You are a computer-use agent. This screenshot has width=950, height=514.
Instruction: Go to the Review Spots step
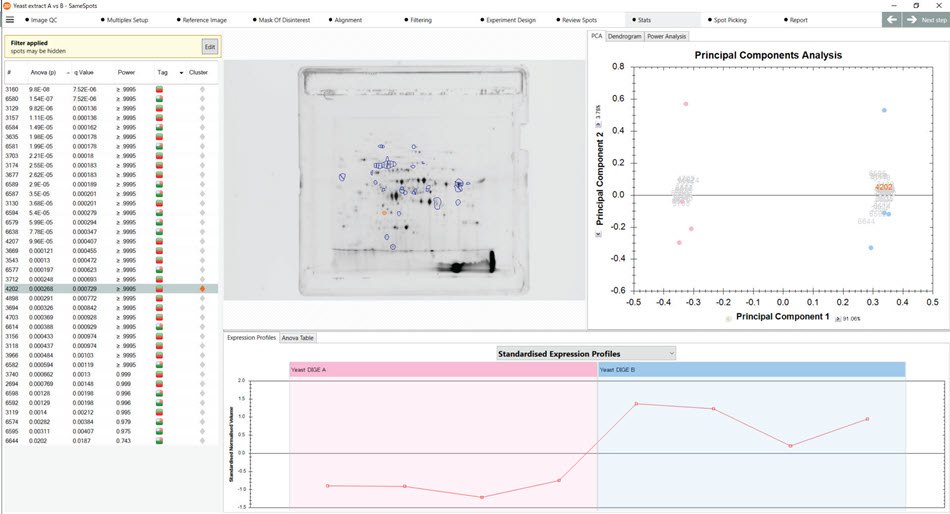[577, 20]
